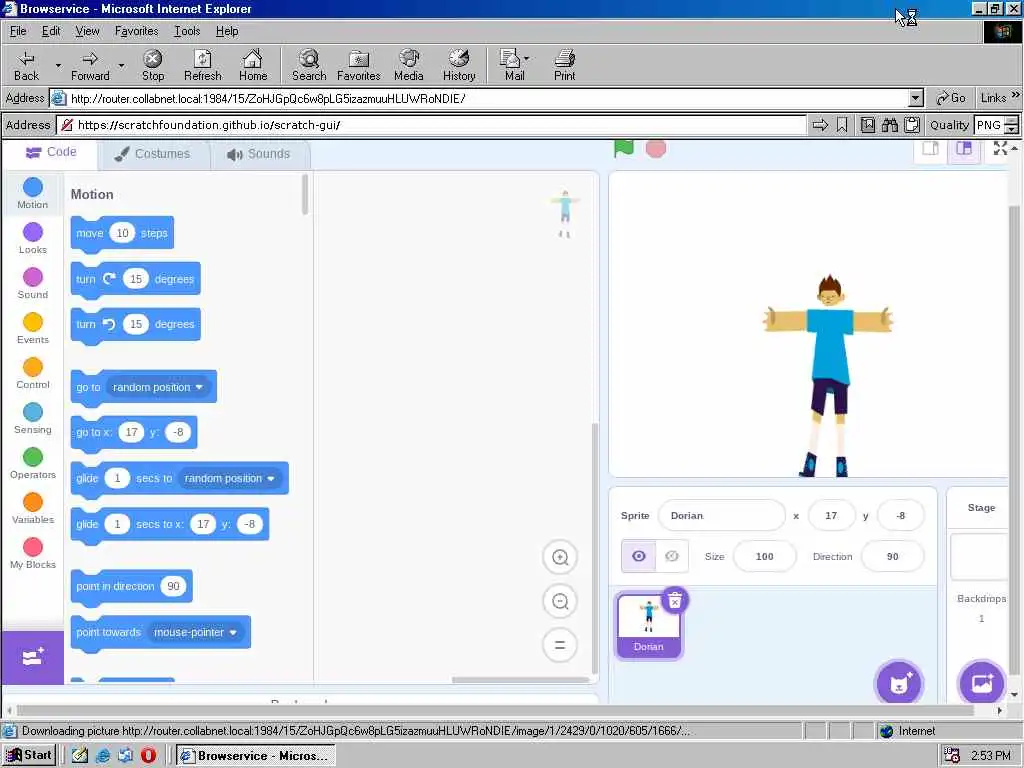1024x768 pixels.
Task: Click the Windows Start button
Action: [x=29, y=755]
